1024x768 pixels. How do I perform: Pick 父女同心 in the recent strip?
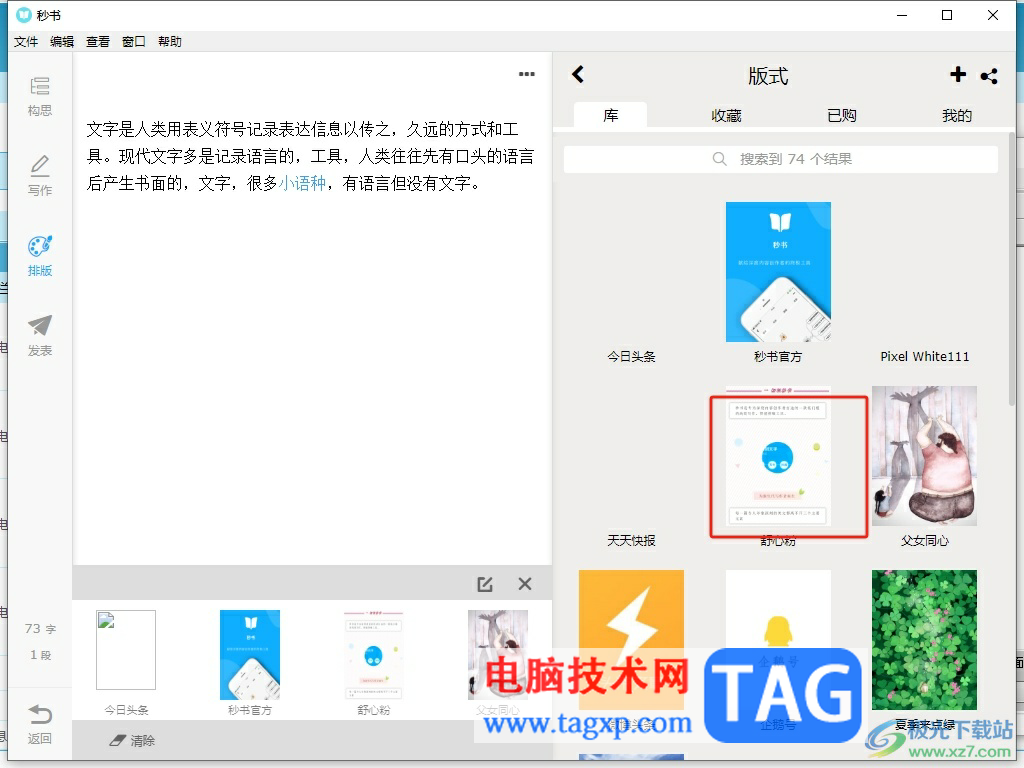click(x=498, y=655)
